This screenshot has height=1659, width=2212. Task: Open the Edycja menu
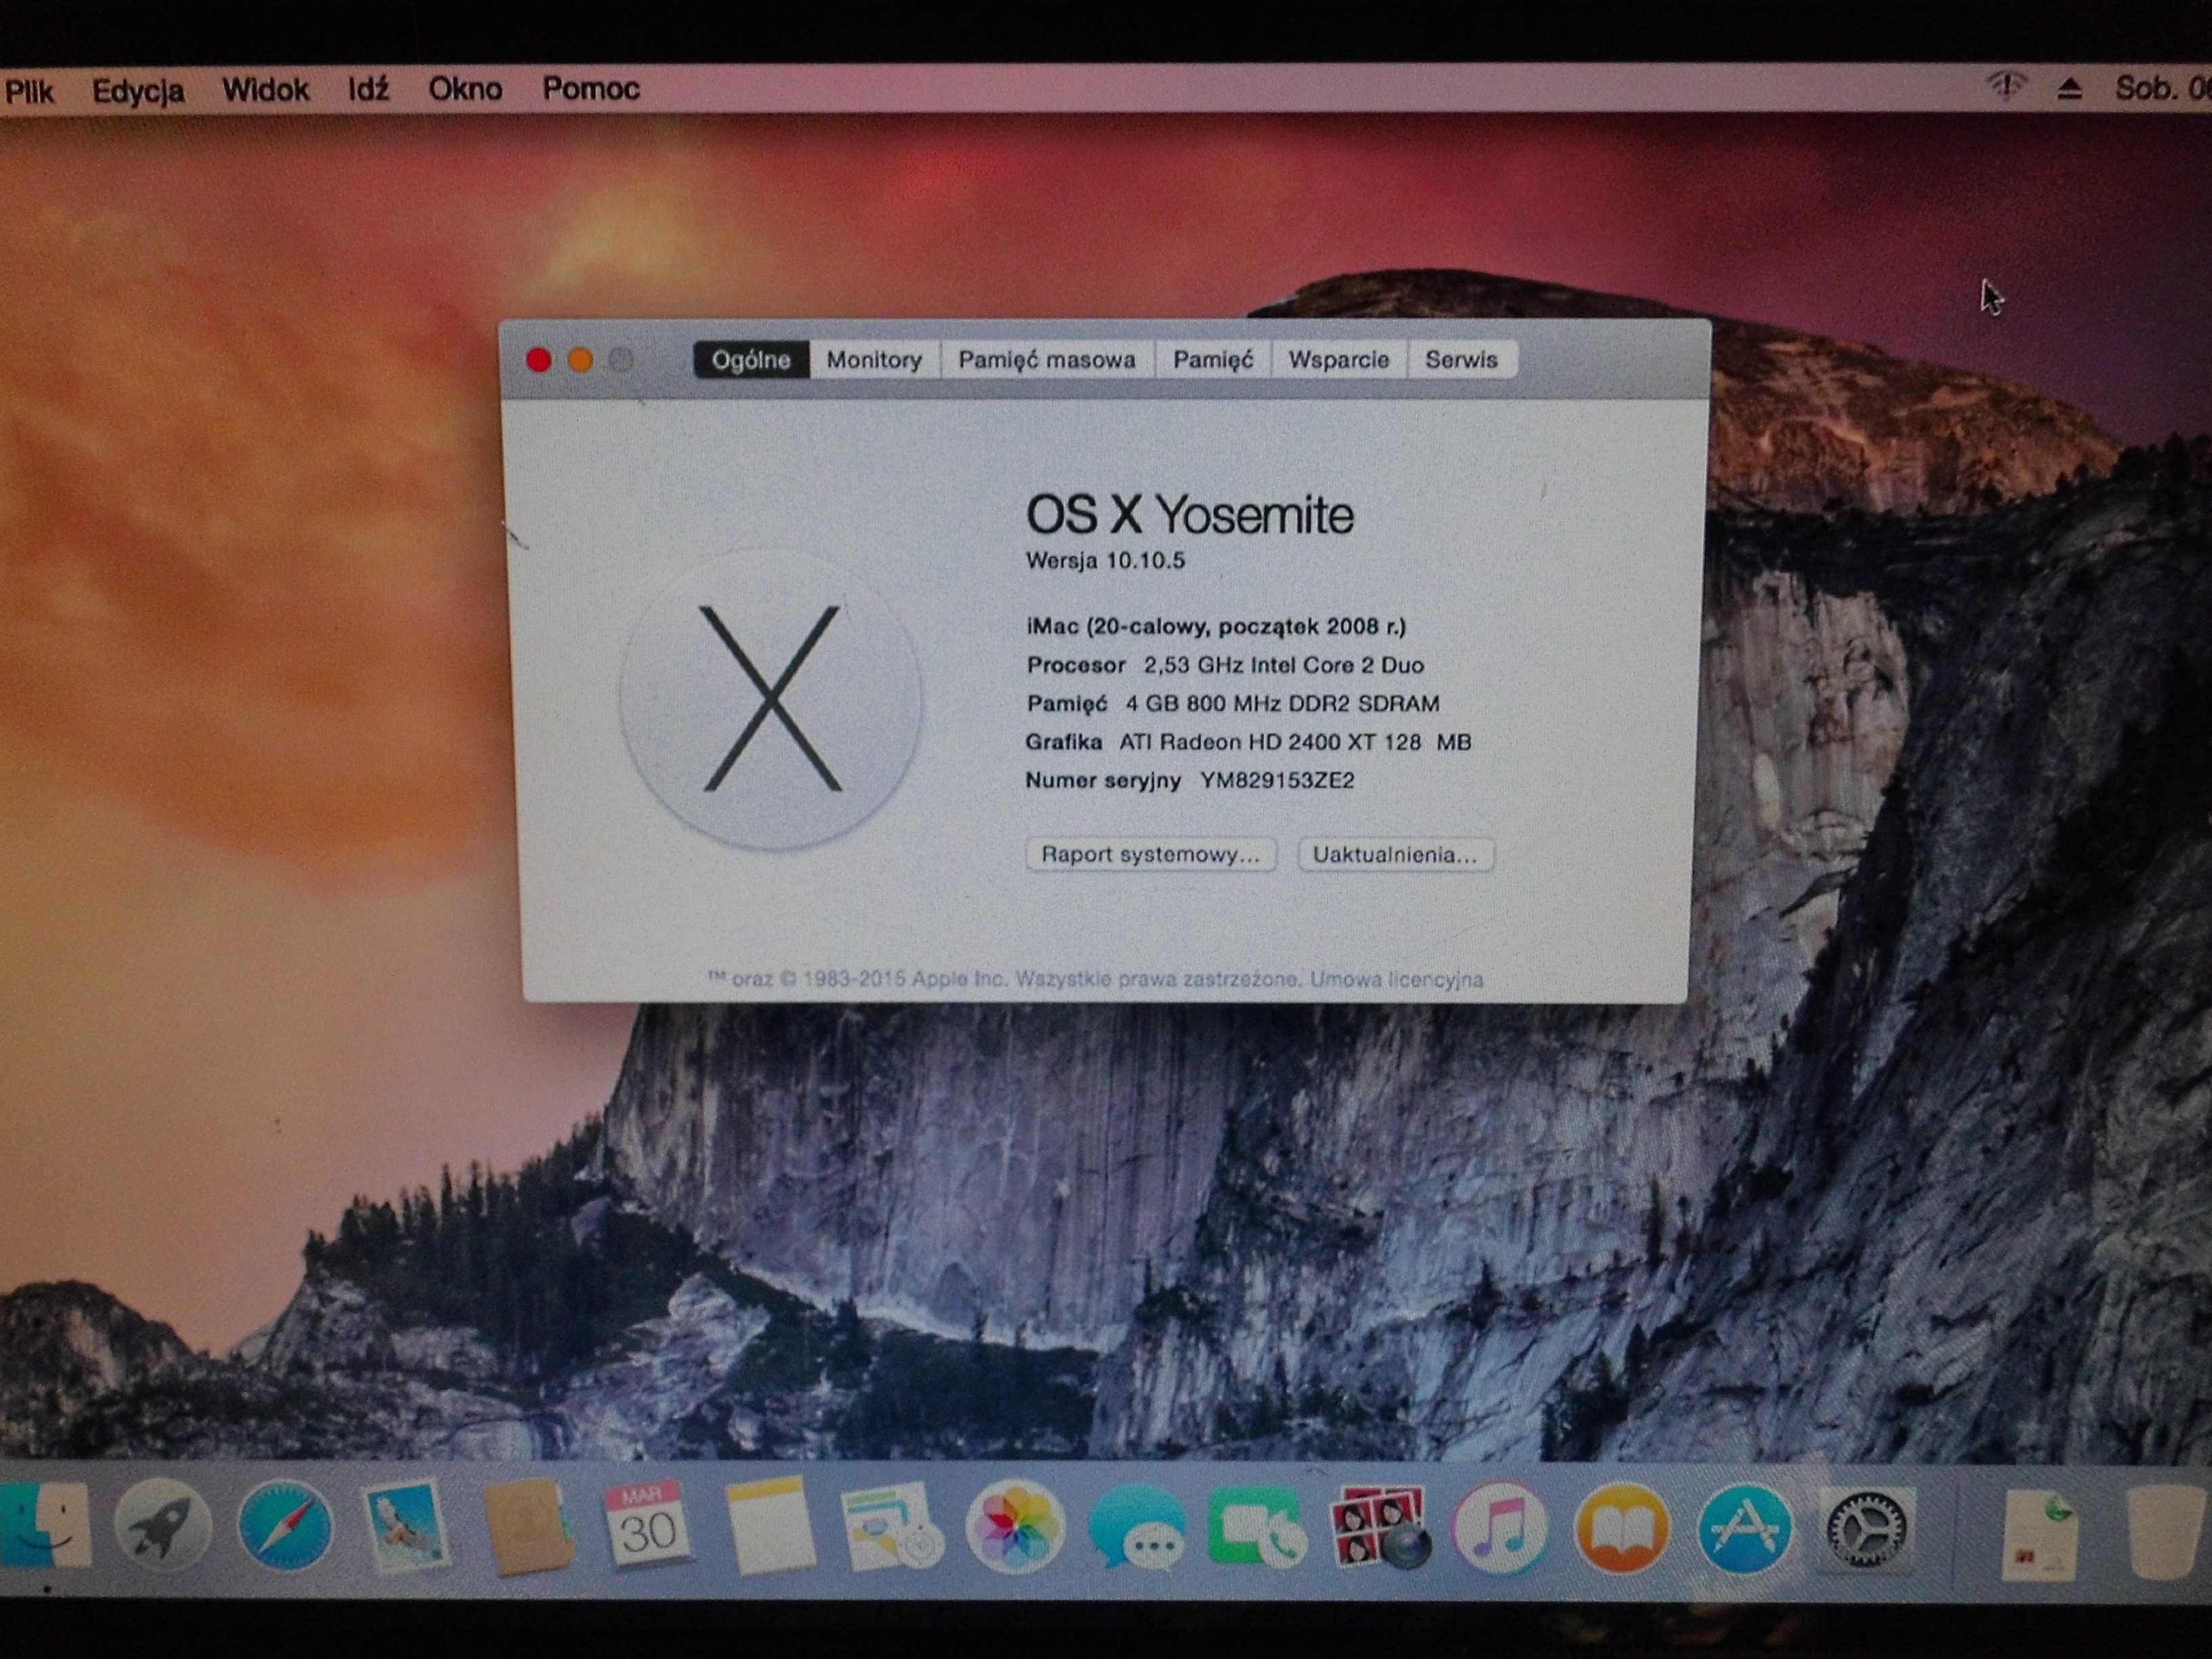click(x=138, y=91)
